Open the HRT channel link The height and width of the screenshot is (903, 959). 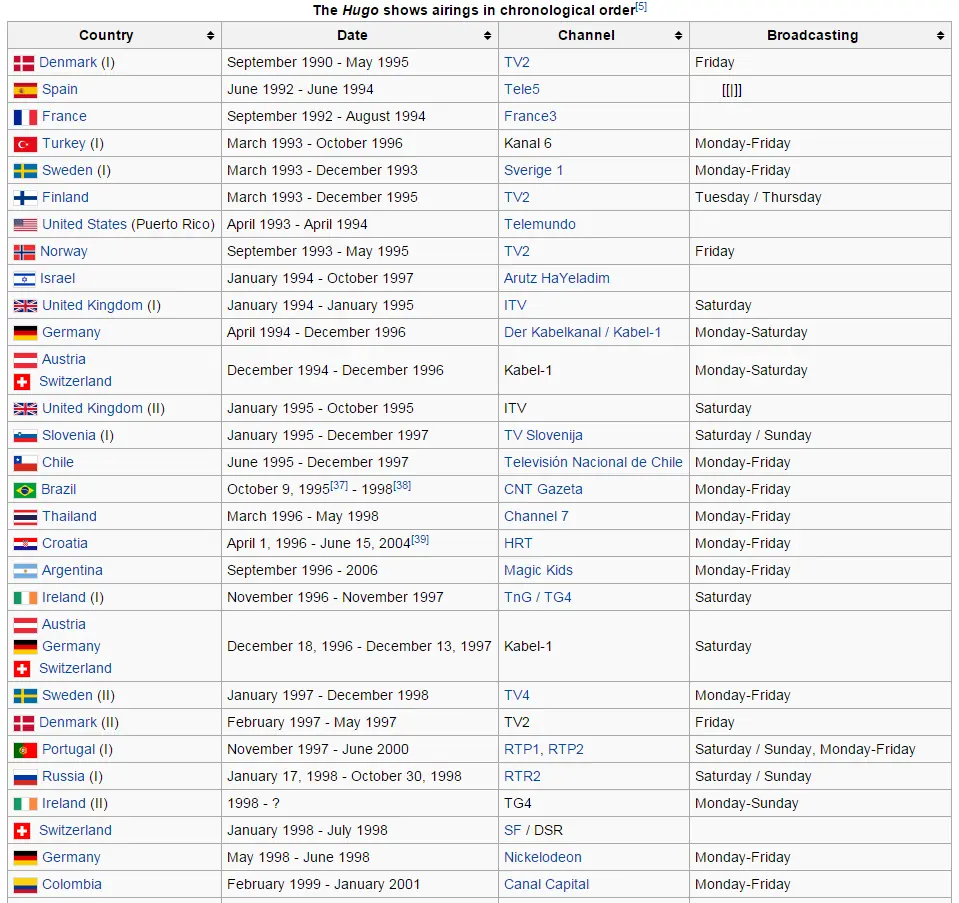pos(518,543)
